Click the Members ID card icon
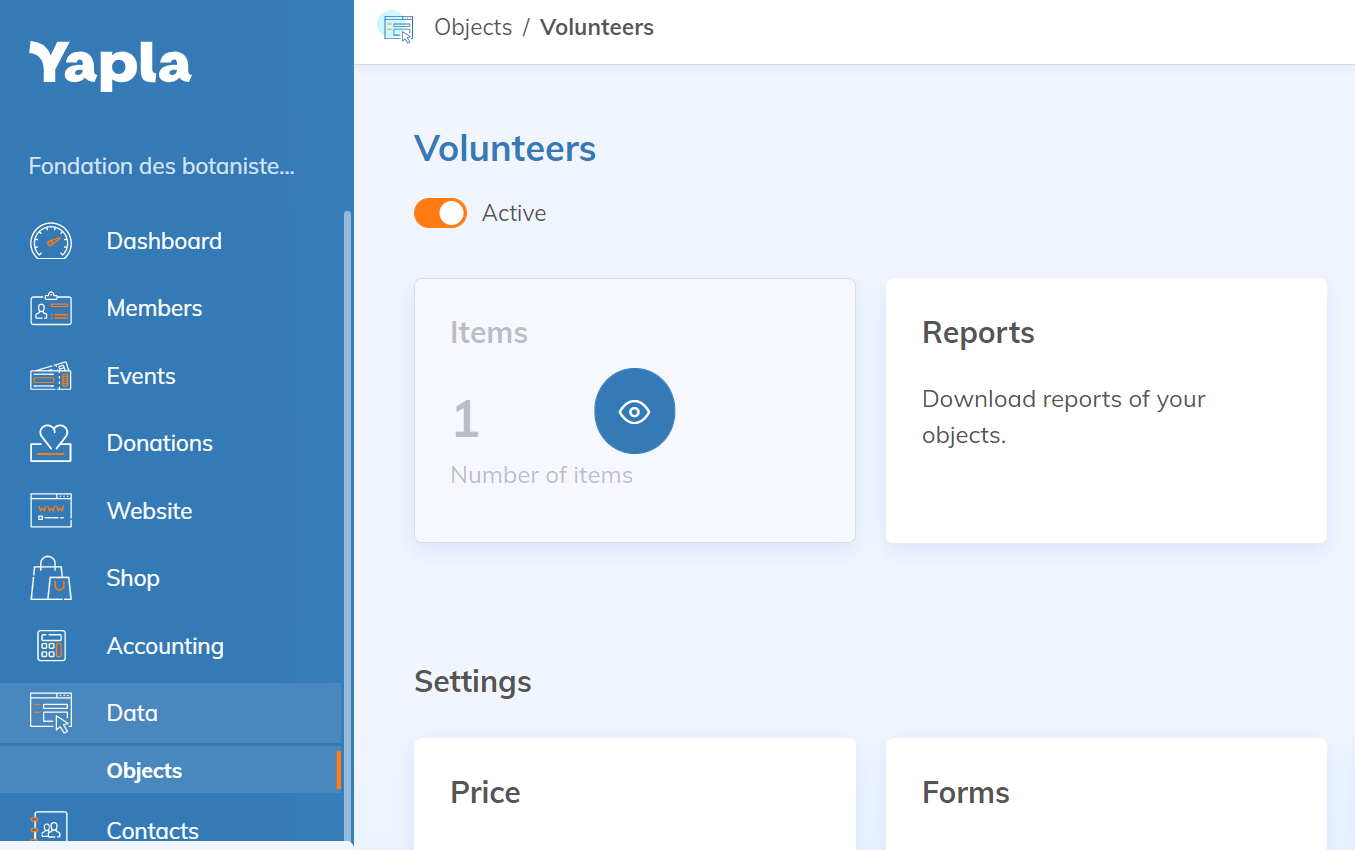This screenshot has width=1355, height=850. tap(51, 309)
